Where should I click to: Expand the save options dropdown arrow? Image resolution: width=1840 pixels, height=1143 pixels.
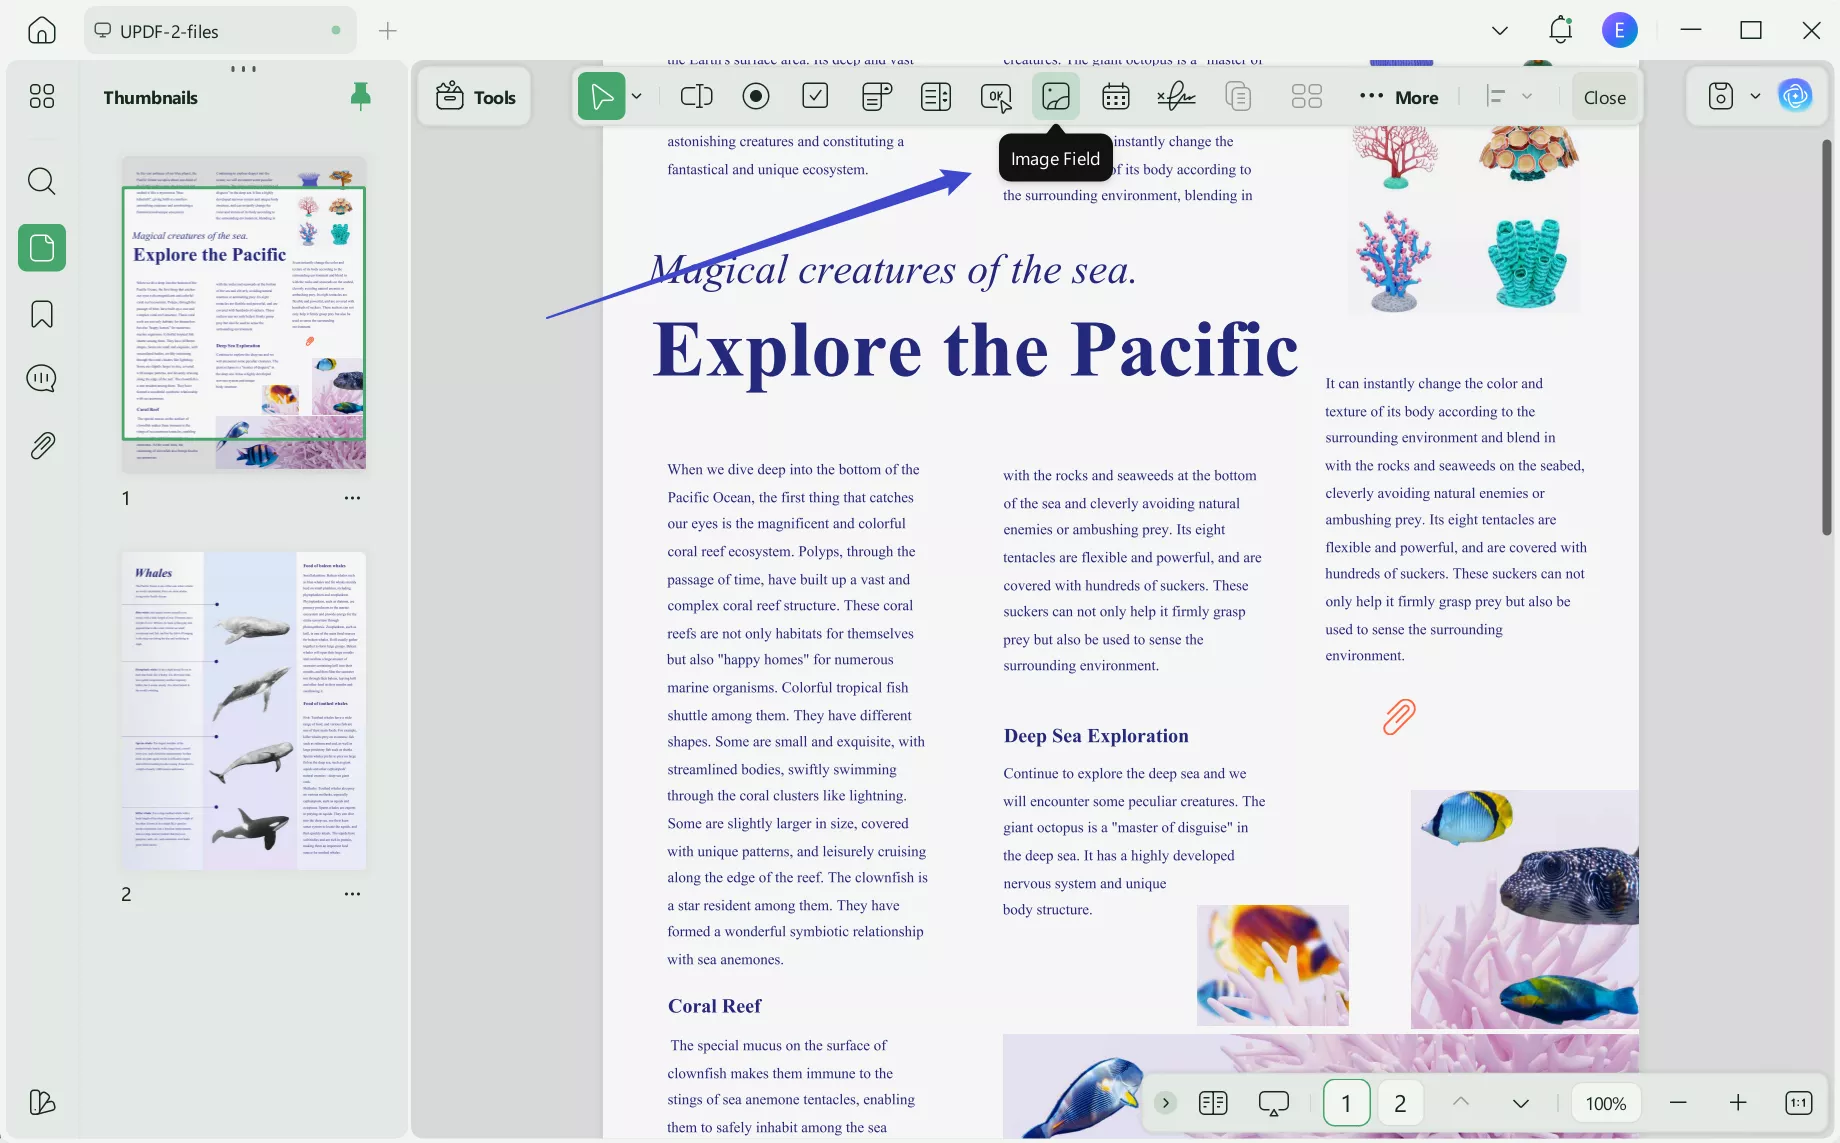pos(1755,97)
